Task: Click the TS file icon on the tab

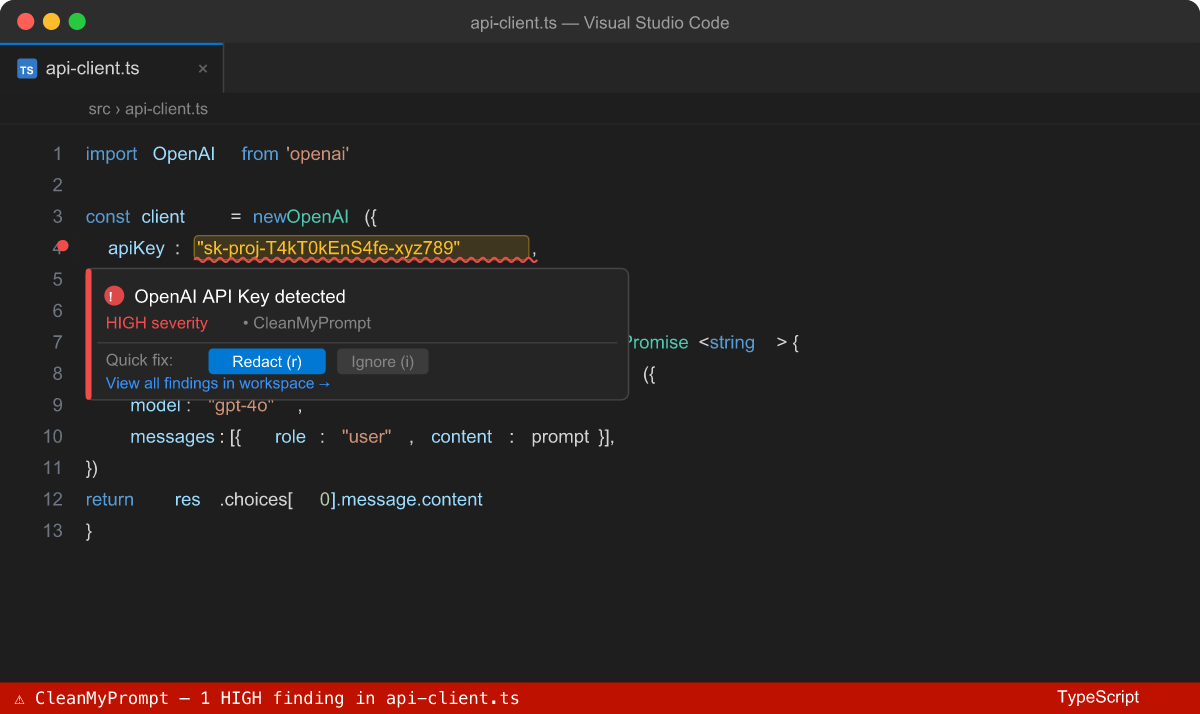Action: [x=27, y=69]
